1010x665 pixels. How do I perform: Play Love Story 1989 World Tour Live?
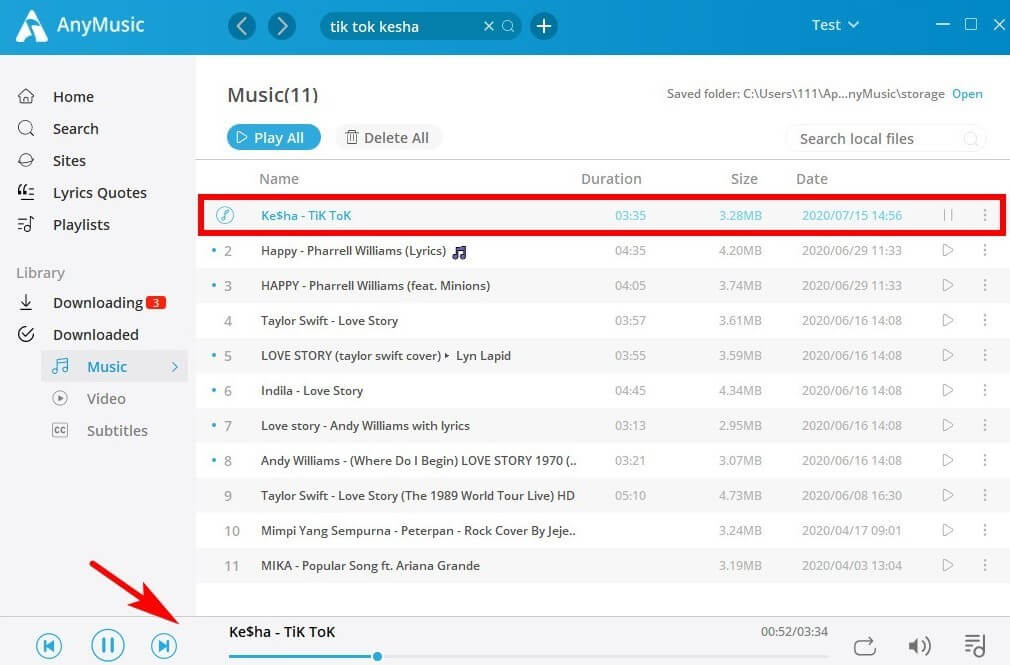click(948, 495)
